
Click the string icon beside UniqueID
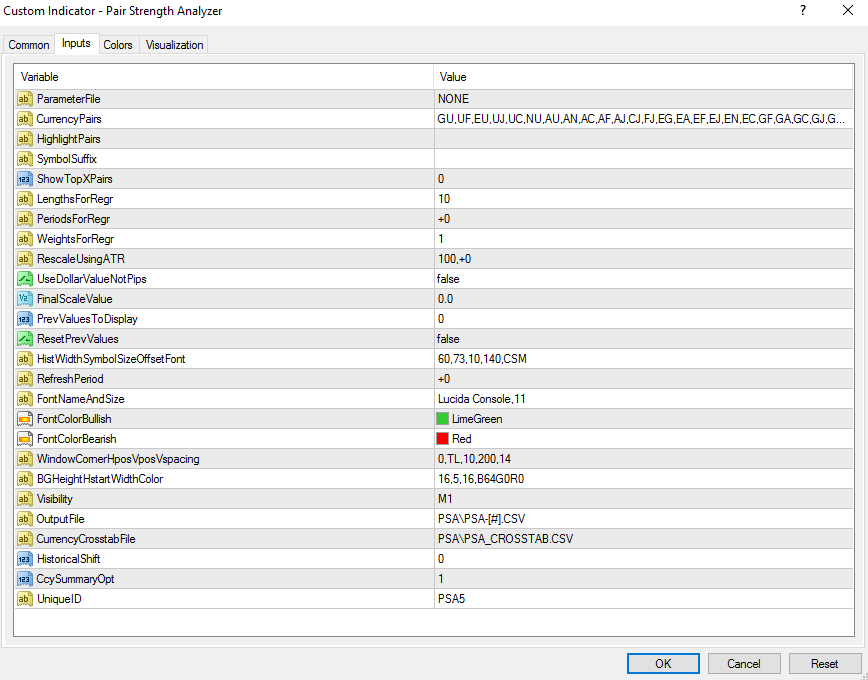click(25, 599)
